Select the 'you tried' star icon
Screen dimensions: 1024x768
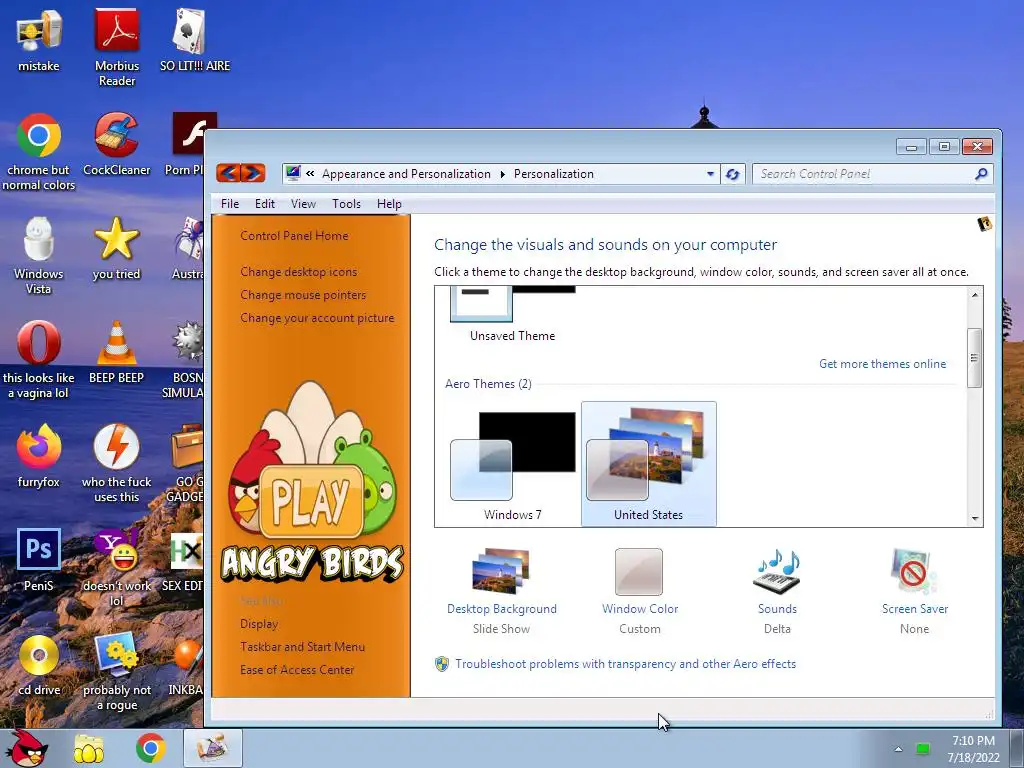tap(116, 248)
